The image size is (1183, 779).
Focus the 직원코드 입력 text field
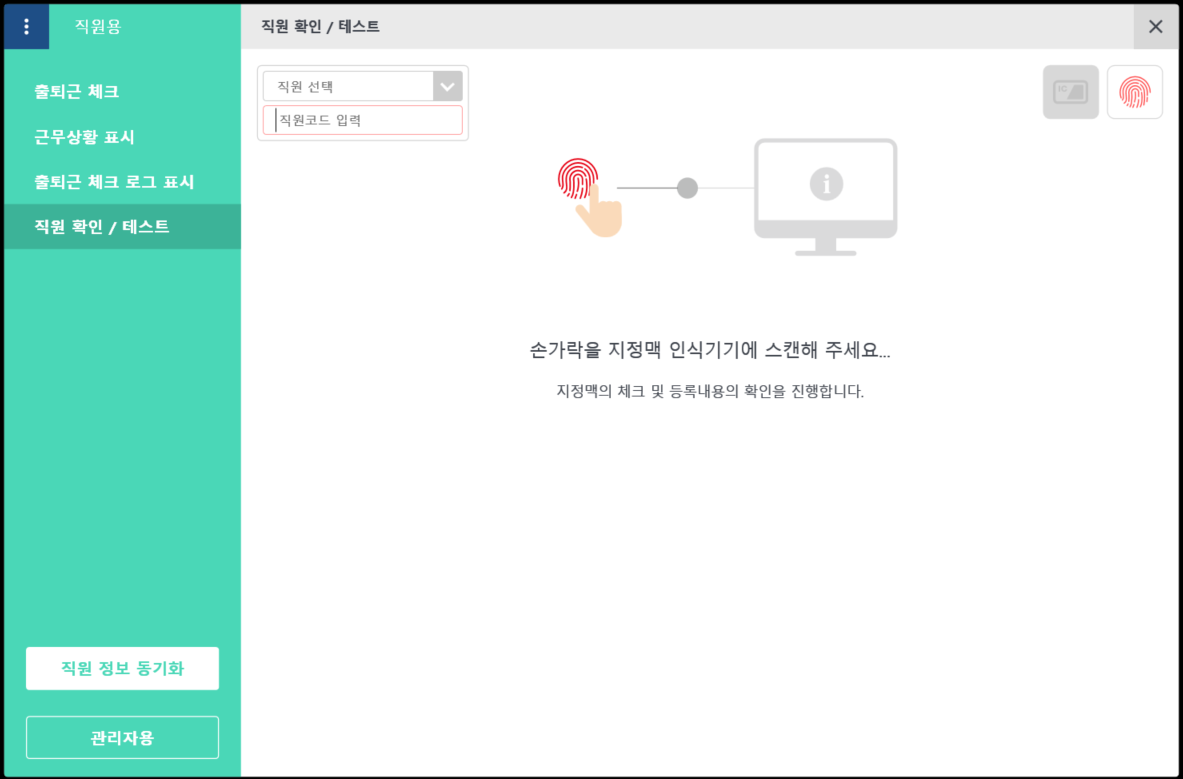point(363,120)
